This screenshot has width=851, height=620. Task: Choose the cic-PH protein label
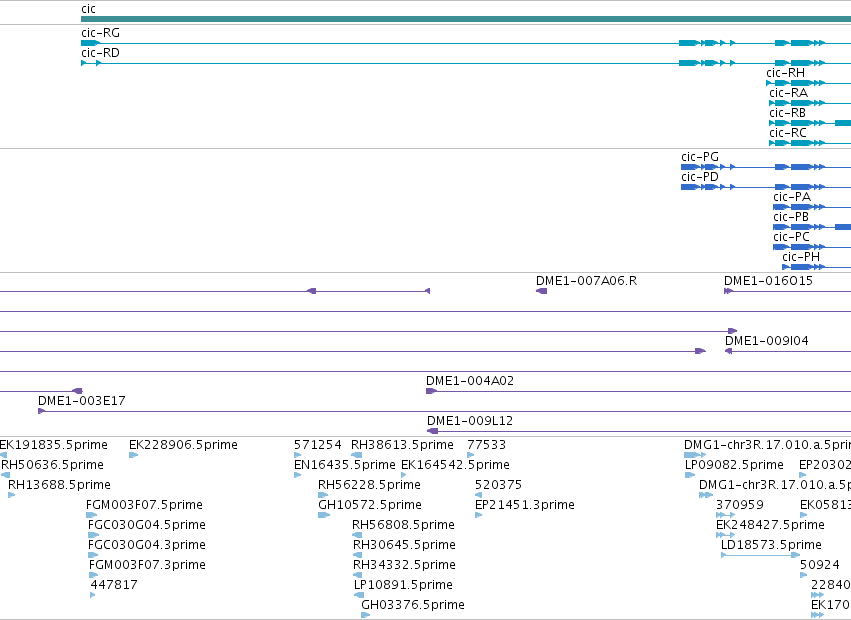pyautogui.click(x=801, y=257)
